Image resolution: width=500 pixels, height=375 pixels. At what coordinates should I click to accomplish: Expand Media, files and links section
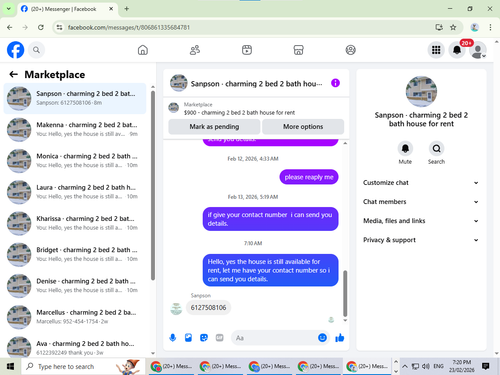click(421, 221)
